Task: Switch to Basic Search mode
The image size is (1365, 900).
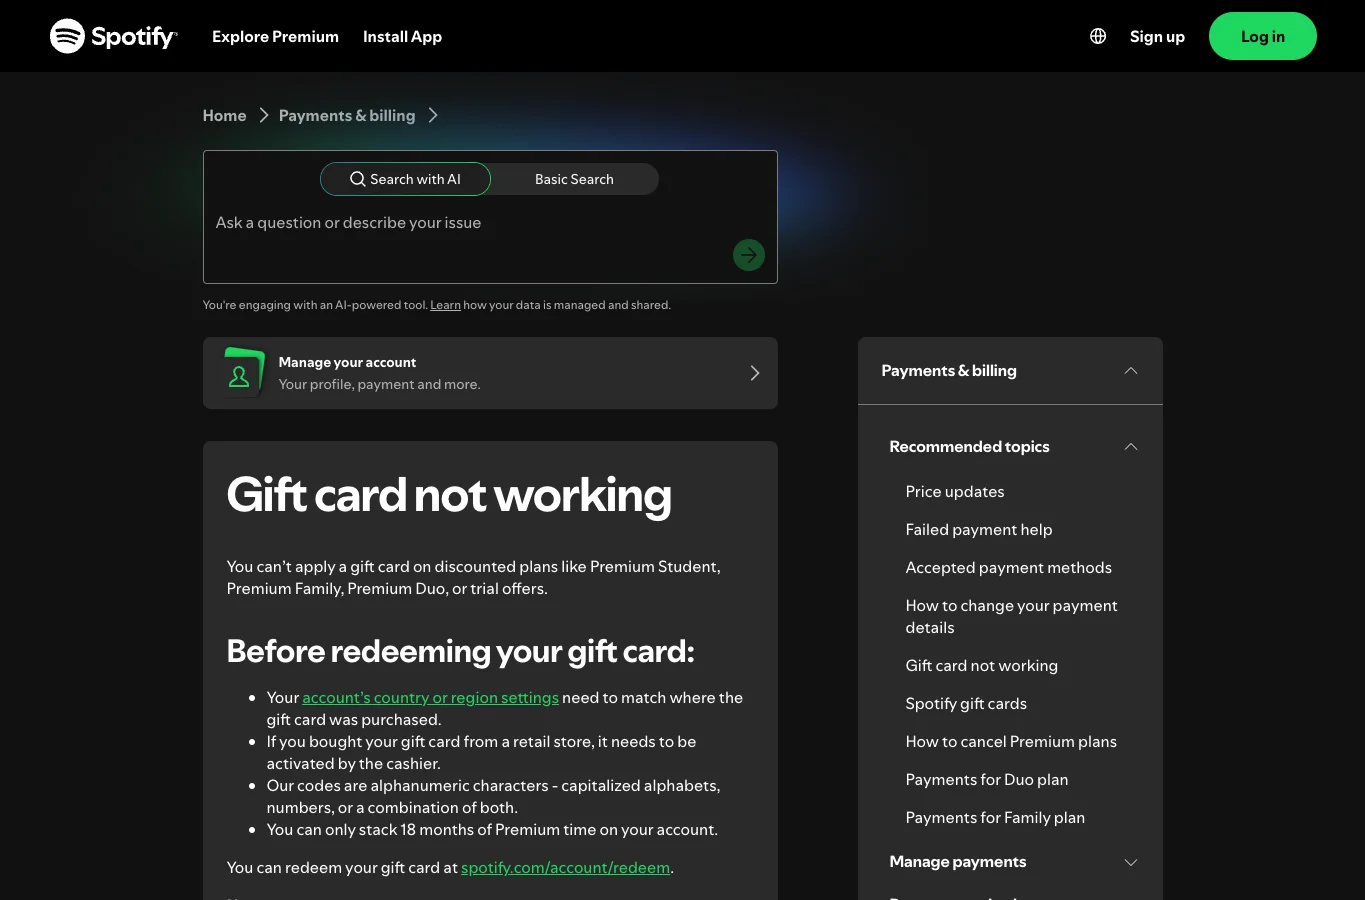Action: pyautogui.click(x=574, y=179)
